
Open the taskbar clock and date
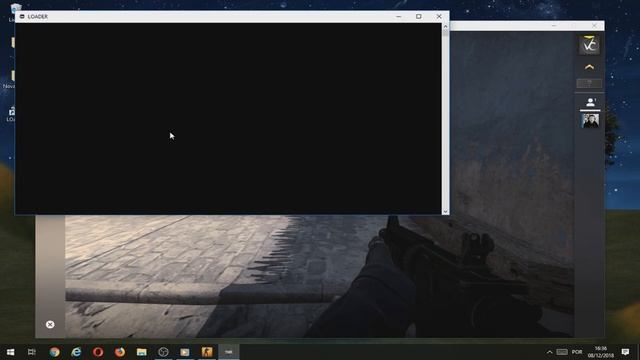tap(601, 352)
